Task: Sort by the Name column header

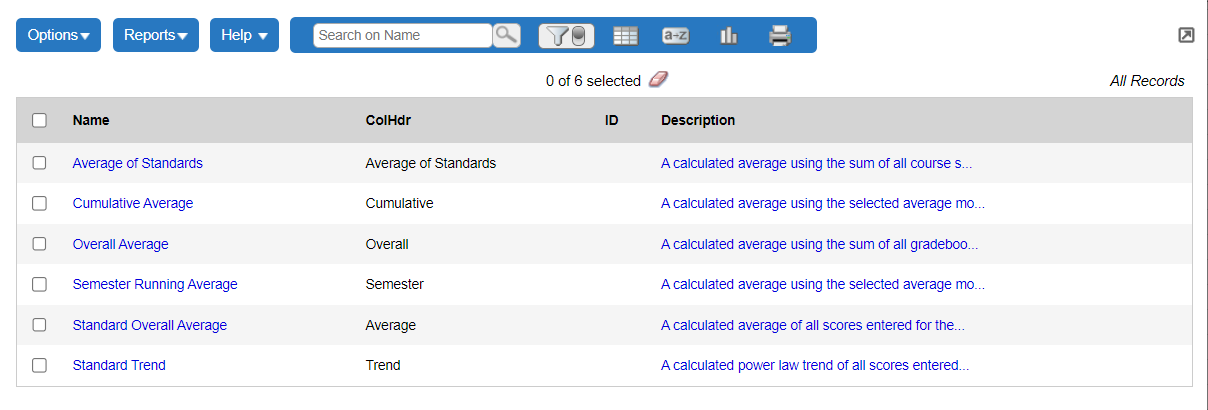Action: point(91,120)
